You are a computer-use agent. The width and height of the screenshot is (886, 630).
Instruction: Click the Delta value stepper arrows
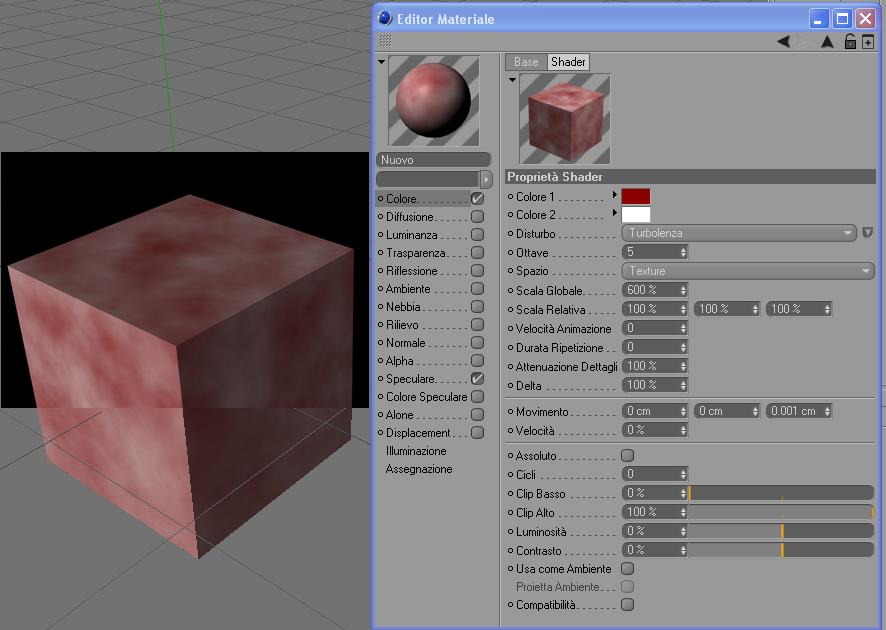pyautogui.click(x=683, y=385)
